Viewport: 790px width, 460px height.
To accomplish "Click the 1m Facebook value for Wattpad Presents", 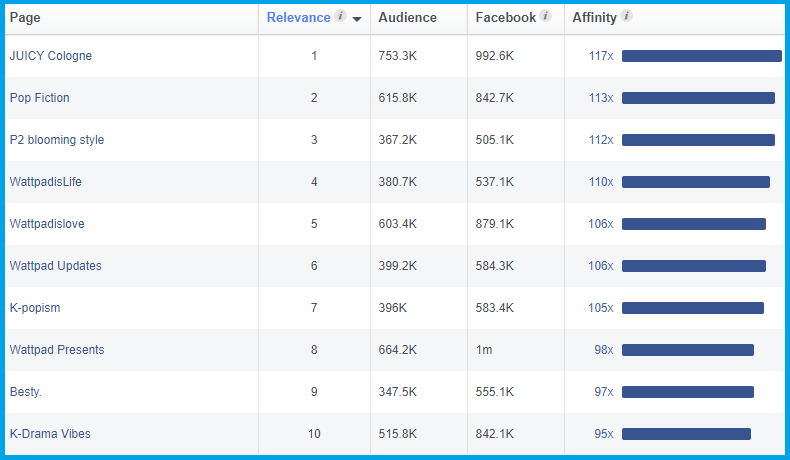I will pos(483,350).
